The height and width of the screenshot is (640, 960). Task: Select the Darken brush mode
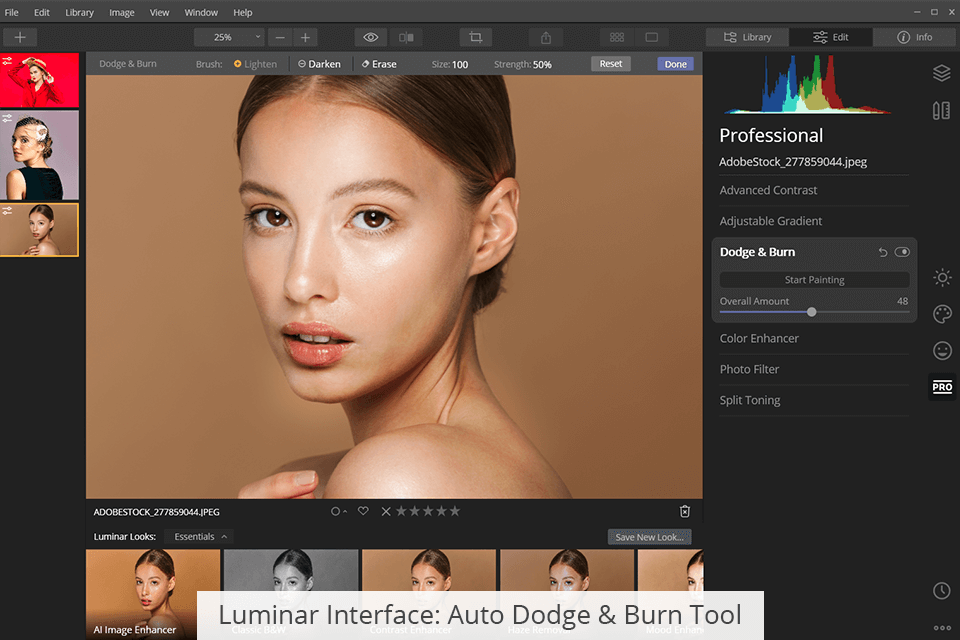pyautogui.click(x=319, y=64)
